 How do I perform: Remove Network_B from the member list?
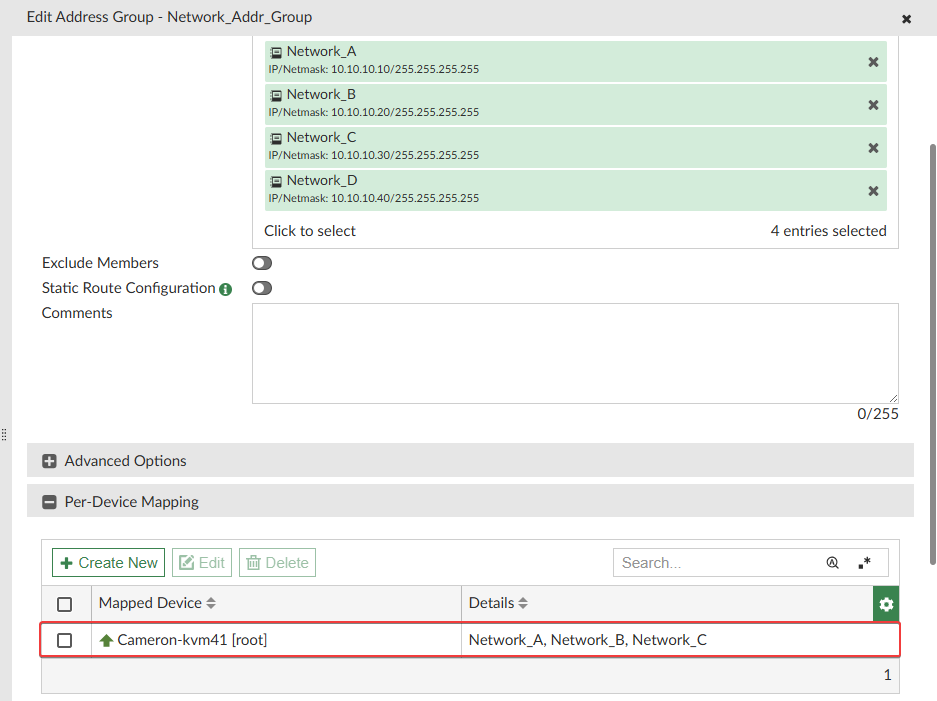click(x=873, y=105)
